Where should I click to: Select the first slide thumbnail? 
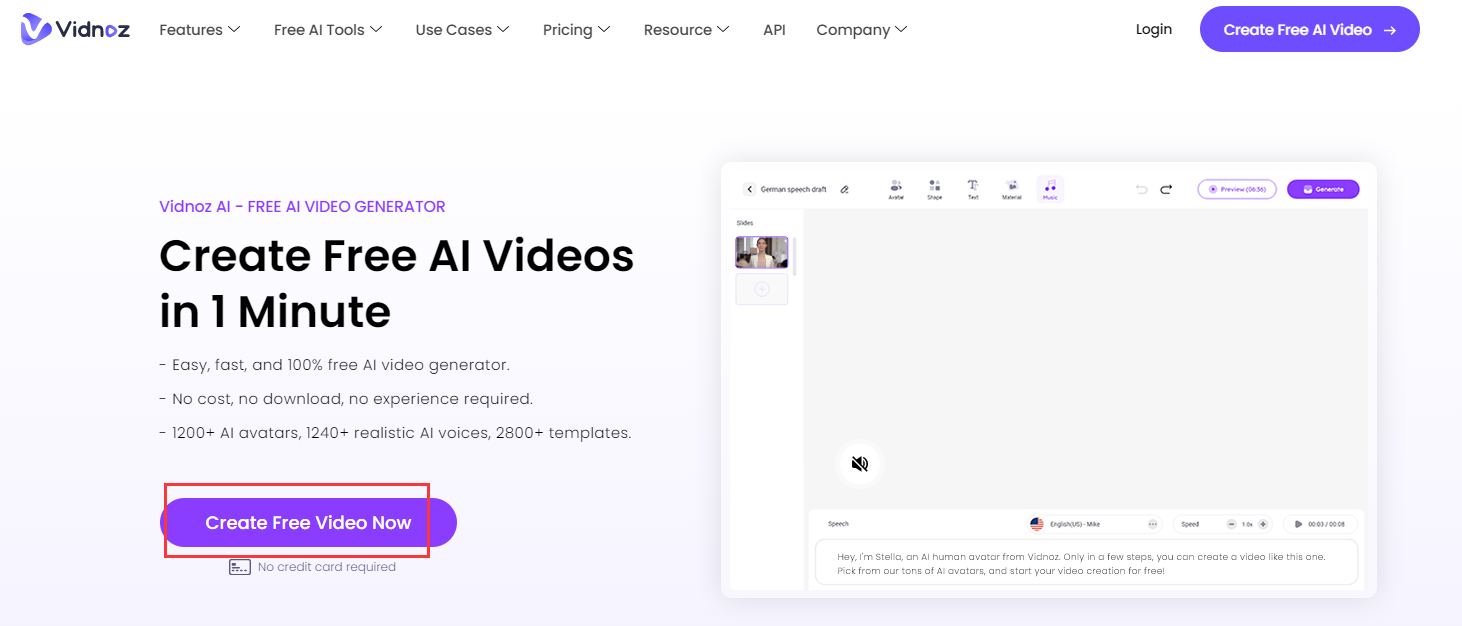762,252
